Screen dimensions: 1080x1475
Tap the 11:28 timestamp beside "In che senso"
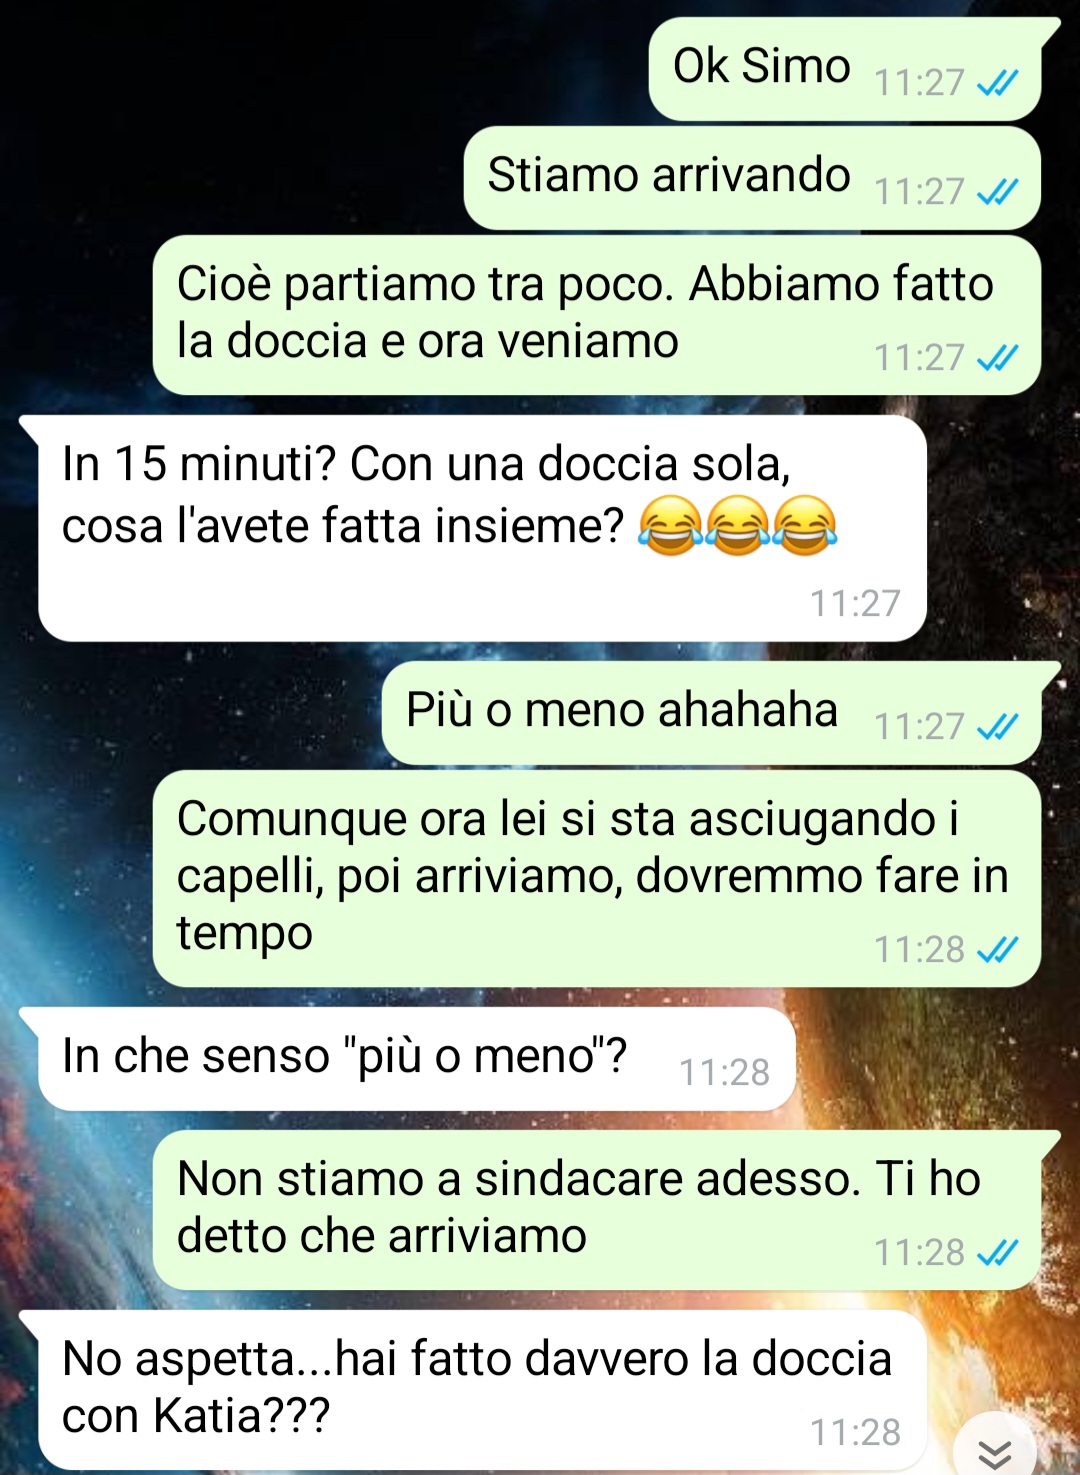point(725,1073)
